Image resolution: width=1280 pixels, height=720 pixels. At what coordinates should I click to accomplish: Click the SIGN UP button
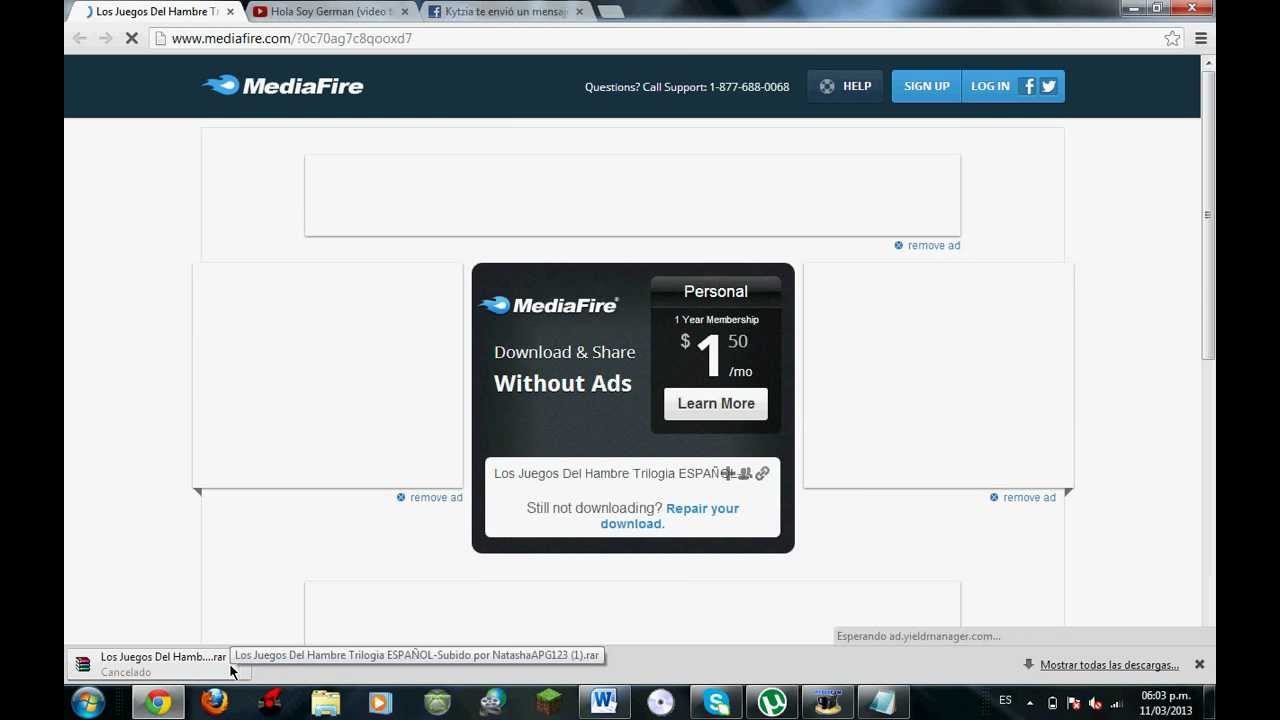click(926, 86)
